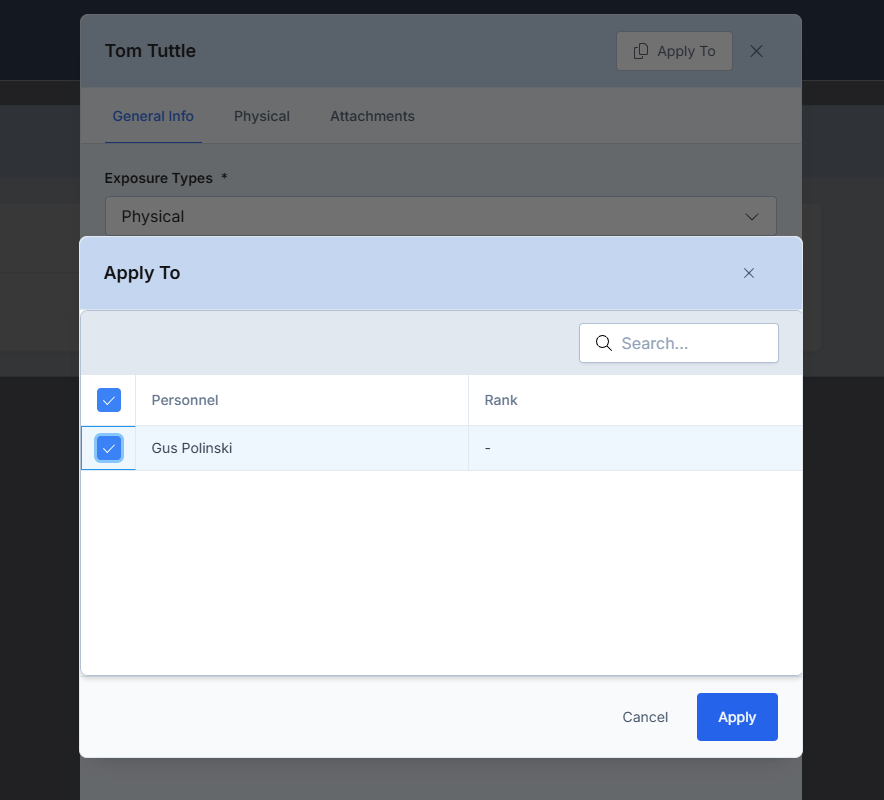Uncheck the Gus Polinski checkbox
The image size is (884, 800).
click(109, 449)
